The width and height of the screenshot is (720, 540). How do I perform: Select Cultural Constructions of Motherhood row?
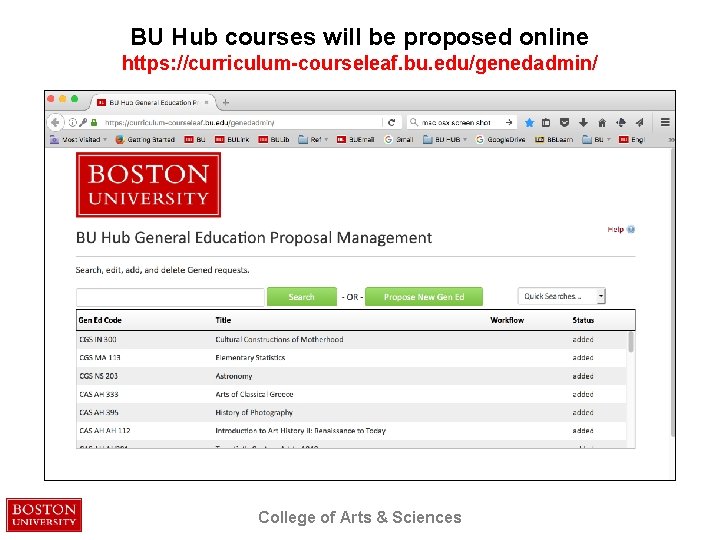coord(351,339)
